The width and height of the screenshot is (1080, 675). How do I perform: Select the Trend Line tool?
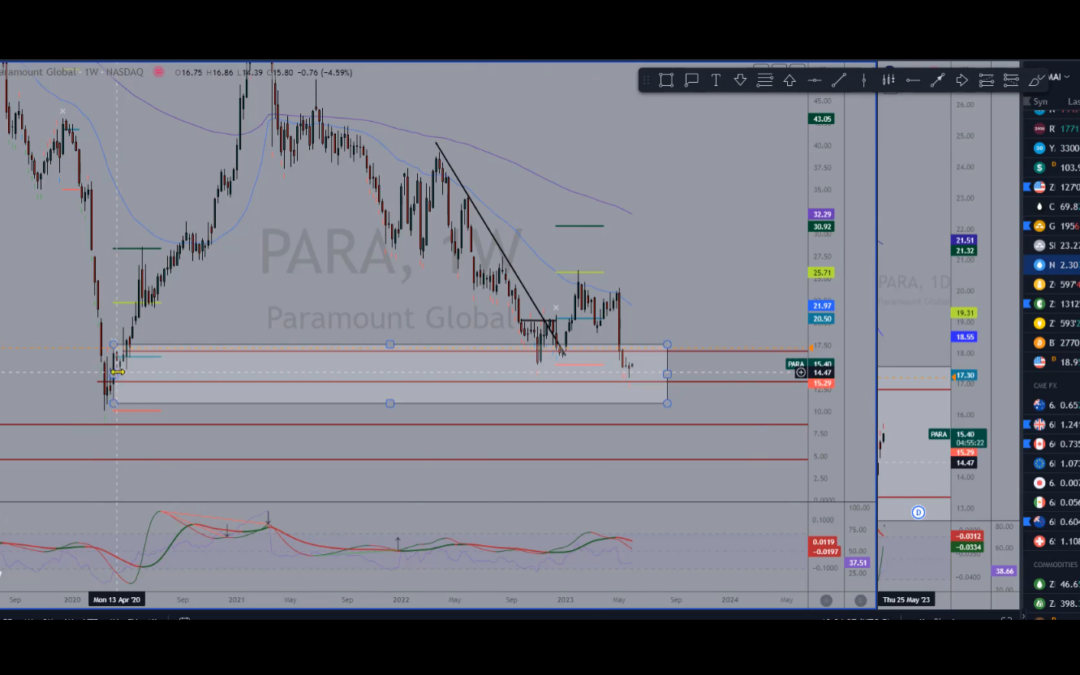tap(839, 81)
